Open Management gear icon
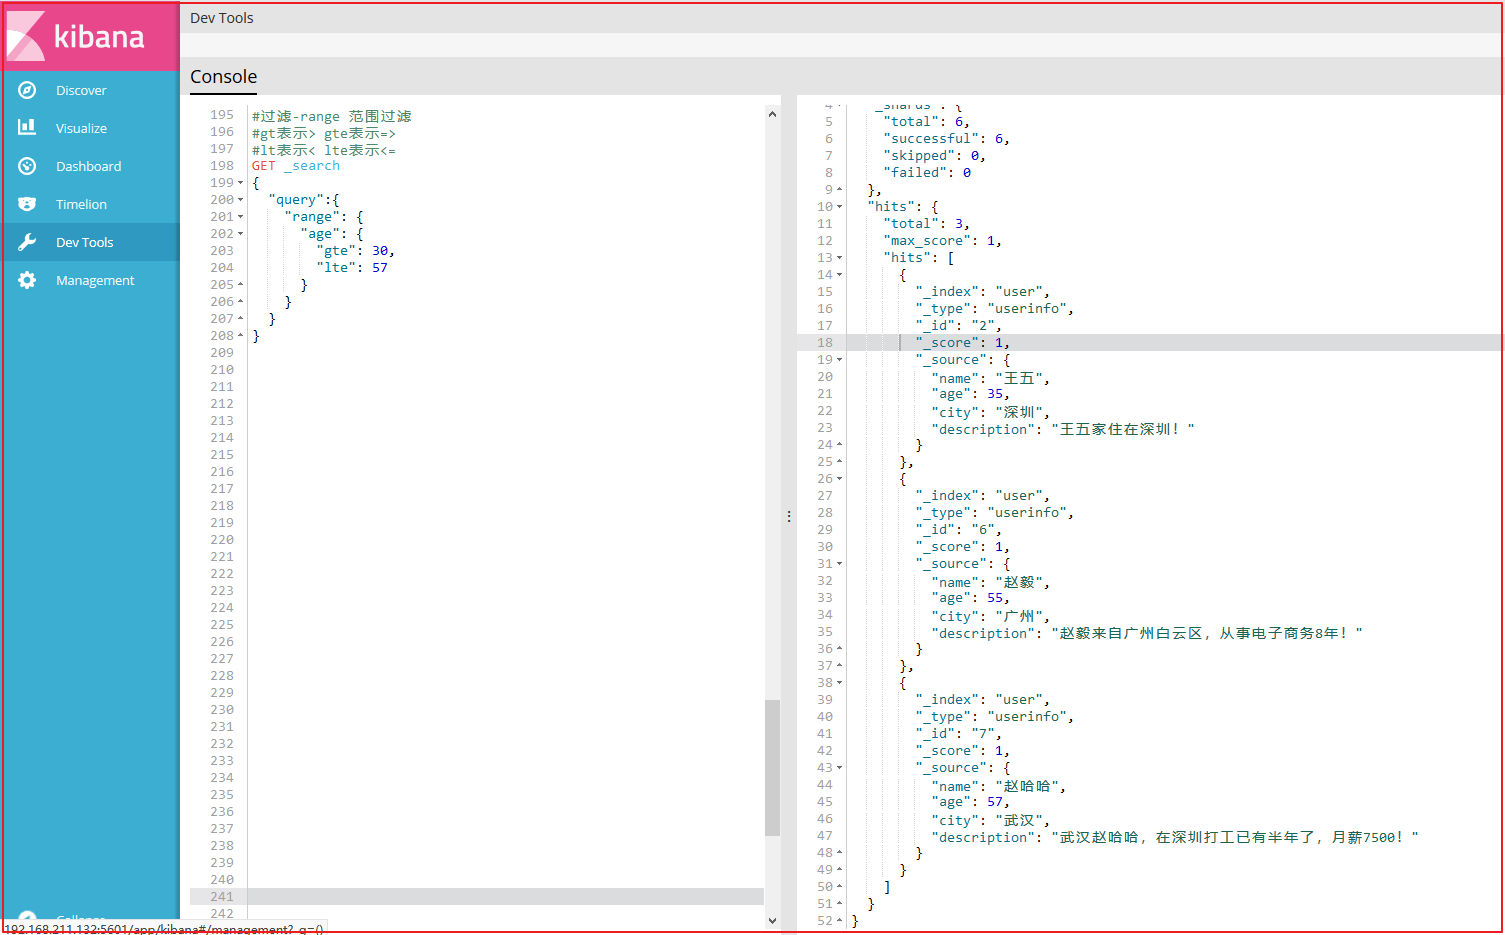This screenshot has width=1505, height=935. [27, 280]
